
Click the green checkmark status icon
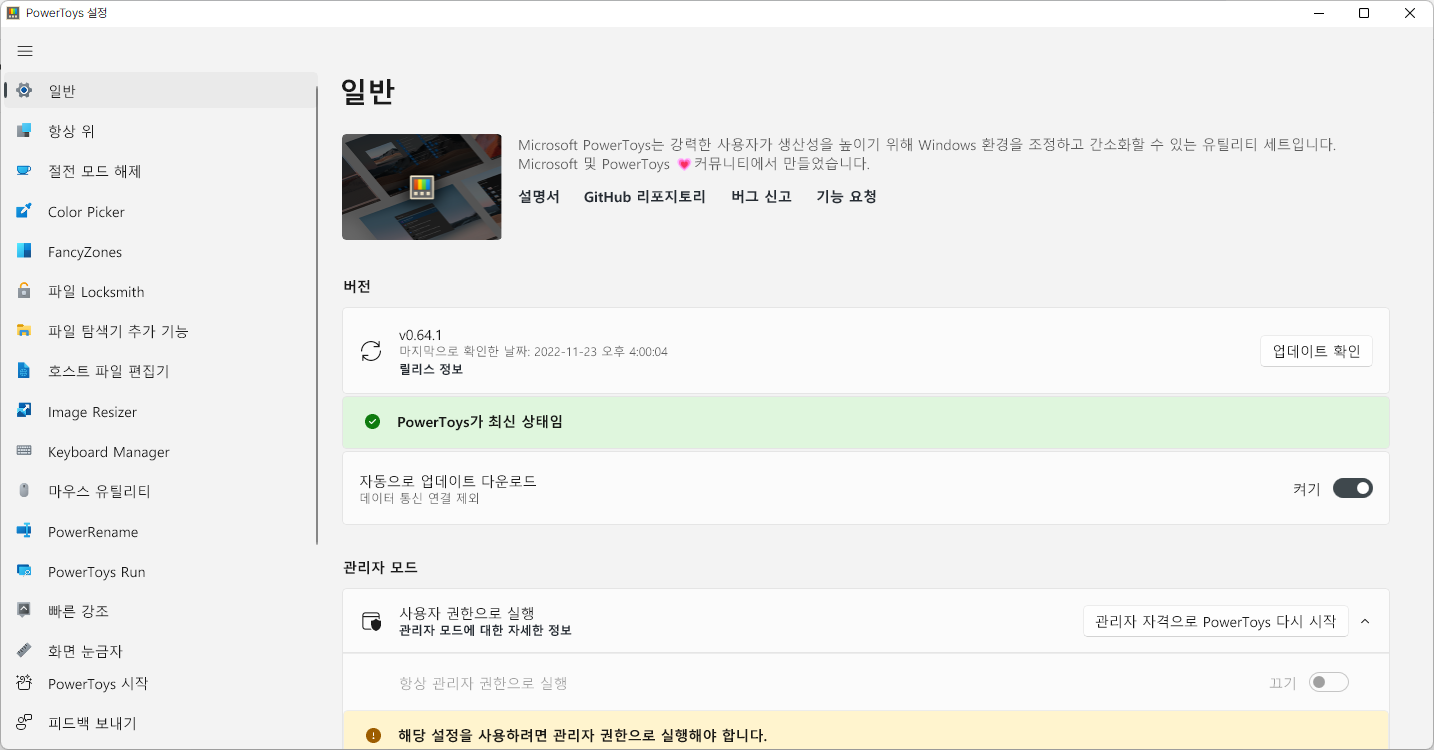373,422
